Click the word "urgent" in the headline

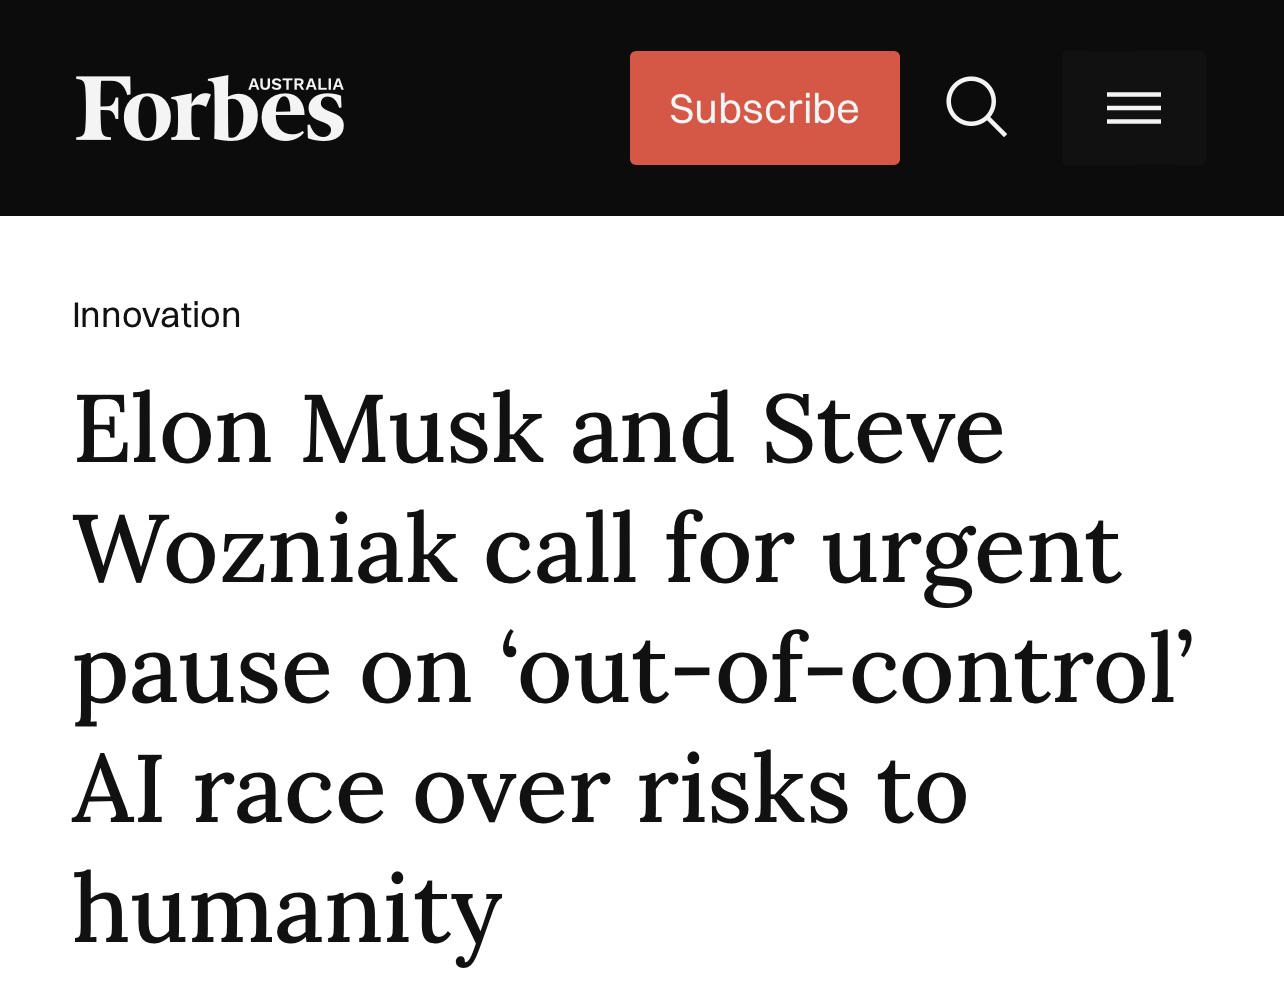pyautogui.click(x=972, y=552)
